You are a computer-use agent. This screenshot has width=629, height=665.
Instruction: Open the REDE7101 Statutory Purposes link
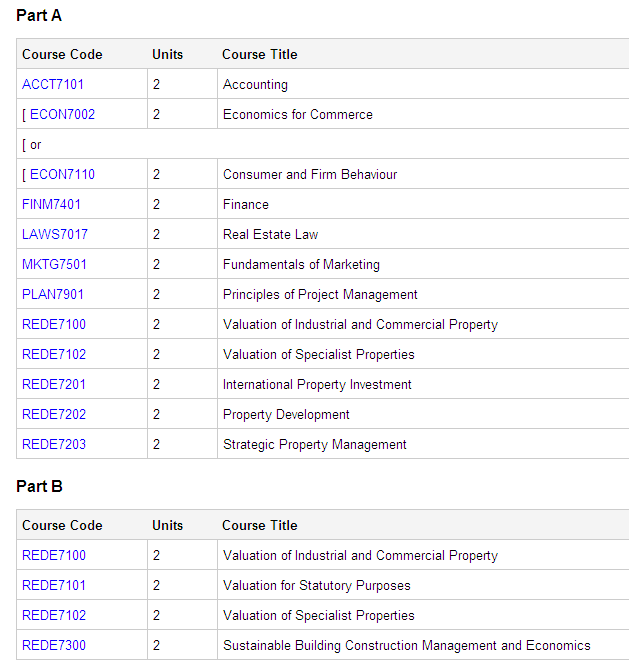point(54,586)
